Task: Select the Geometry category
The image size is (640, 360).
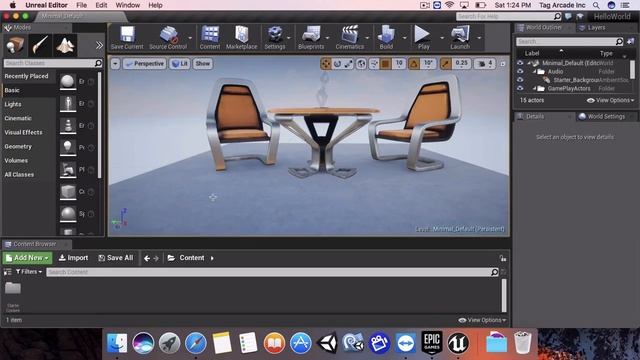Action: pyautogui.click(x=29, y=146)
